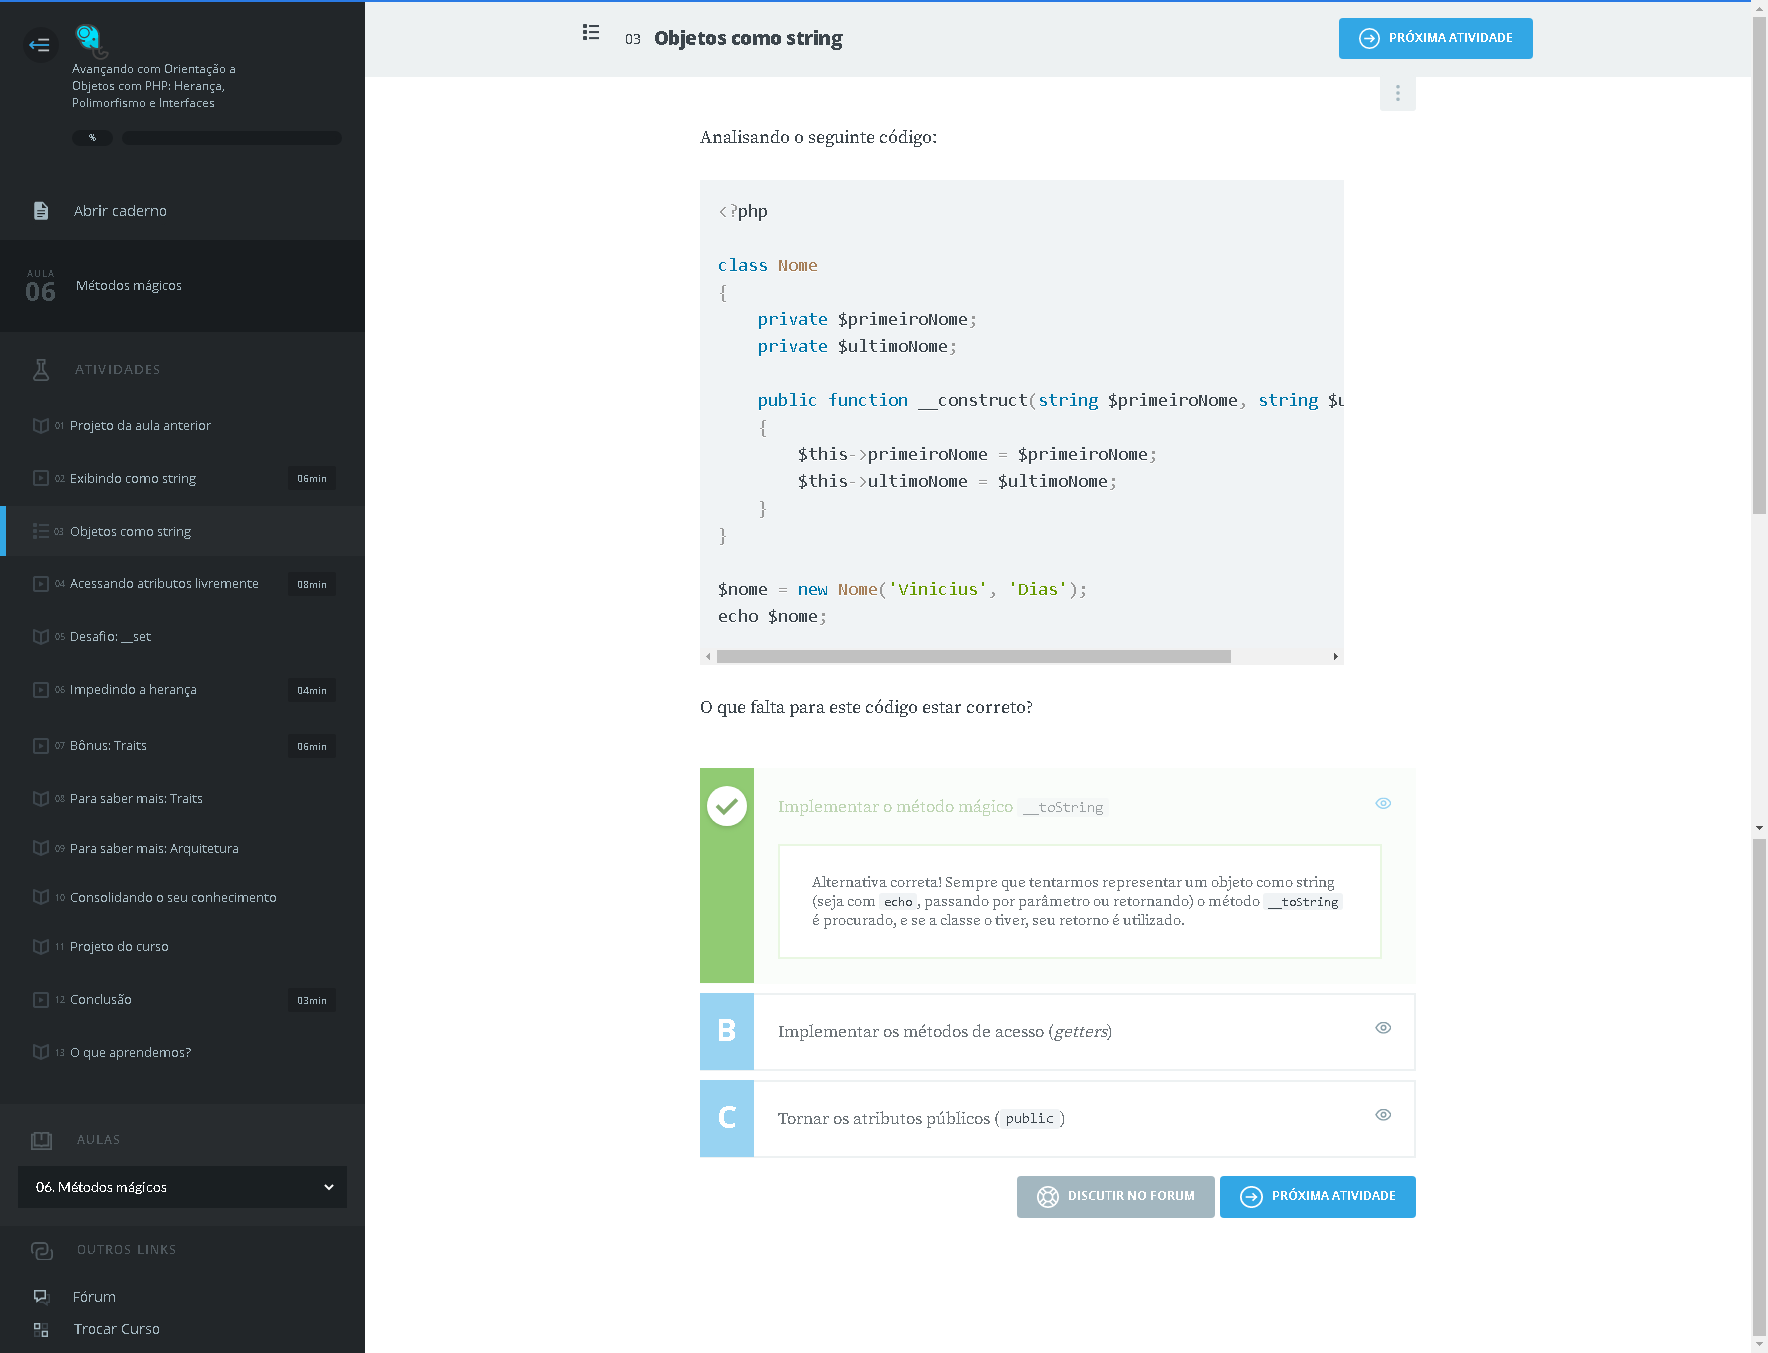Viewport: 1768px width, 1353px height.
Task: Toggle eye icon for public attributes alternative
Action: [x=1383, y=1115]
